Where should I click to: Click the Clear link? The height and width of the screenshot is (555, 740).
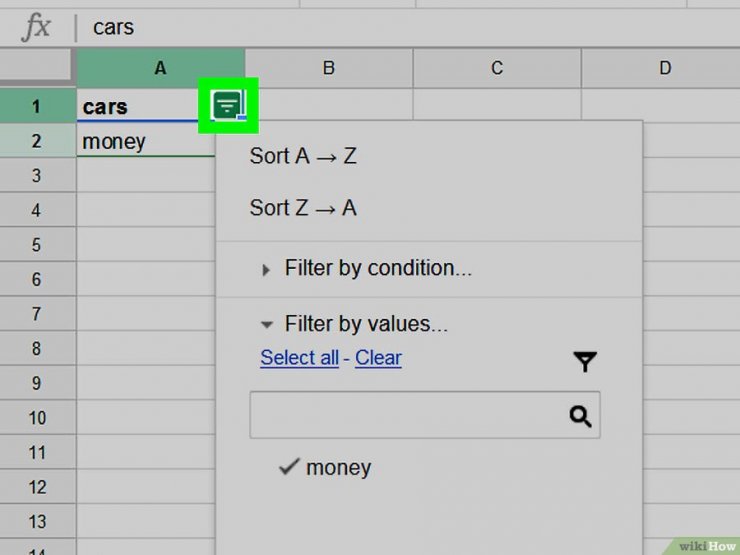click(x=378, y=358)
